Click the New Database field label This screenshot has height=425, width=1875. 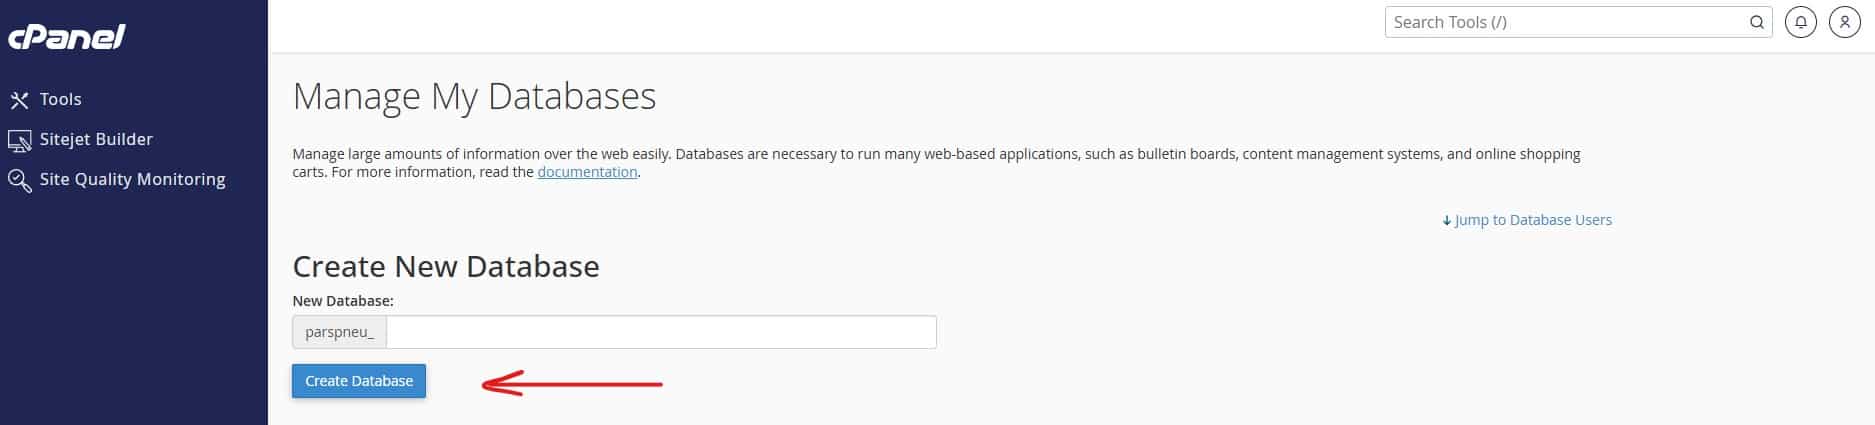click(342, 300)
